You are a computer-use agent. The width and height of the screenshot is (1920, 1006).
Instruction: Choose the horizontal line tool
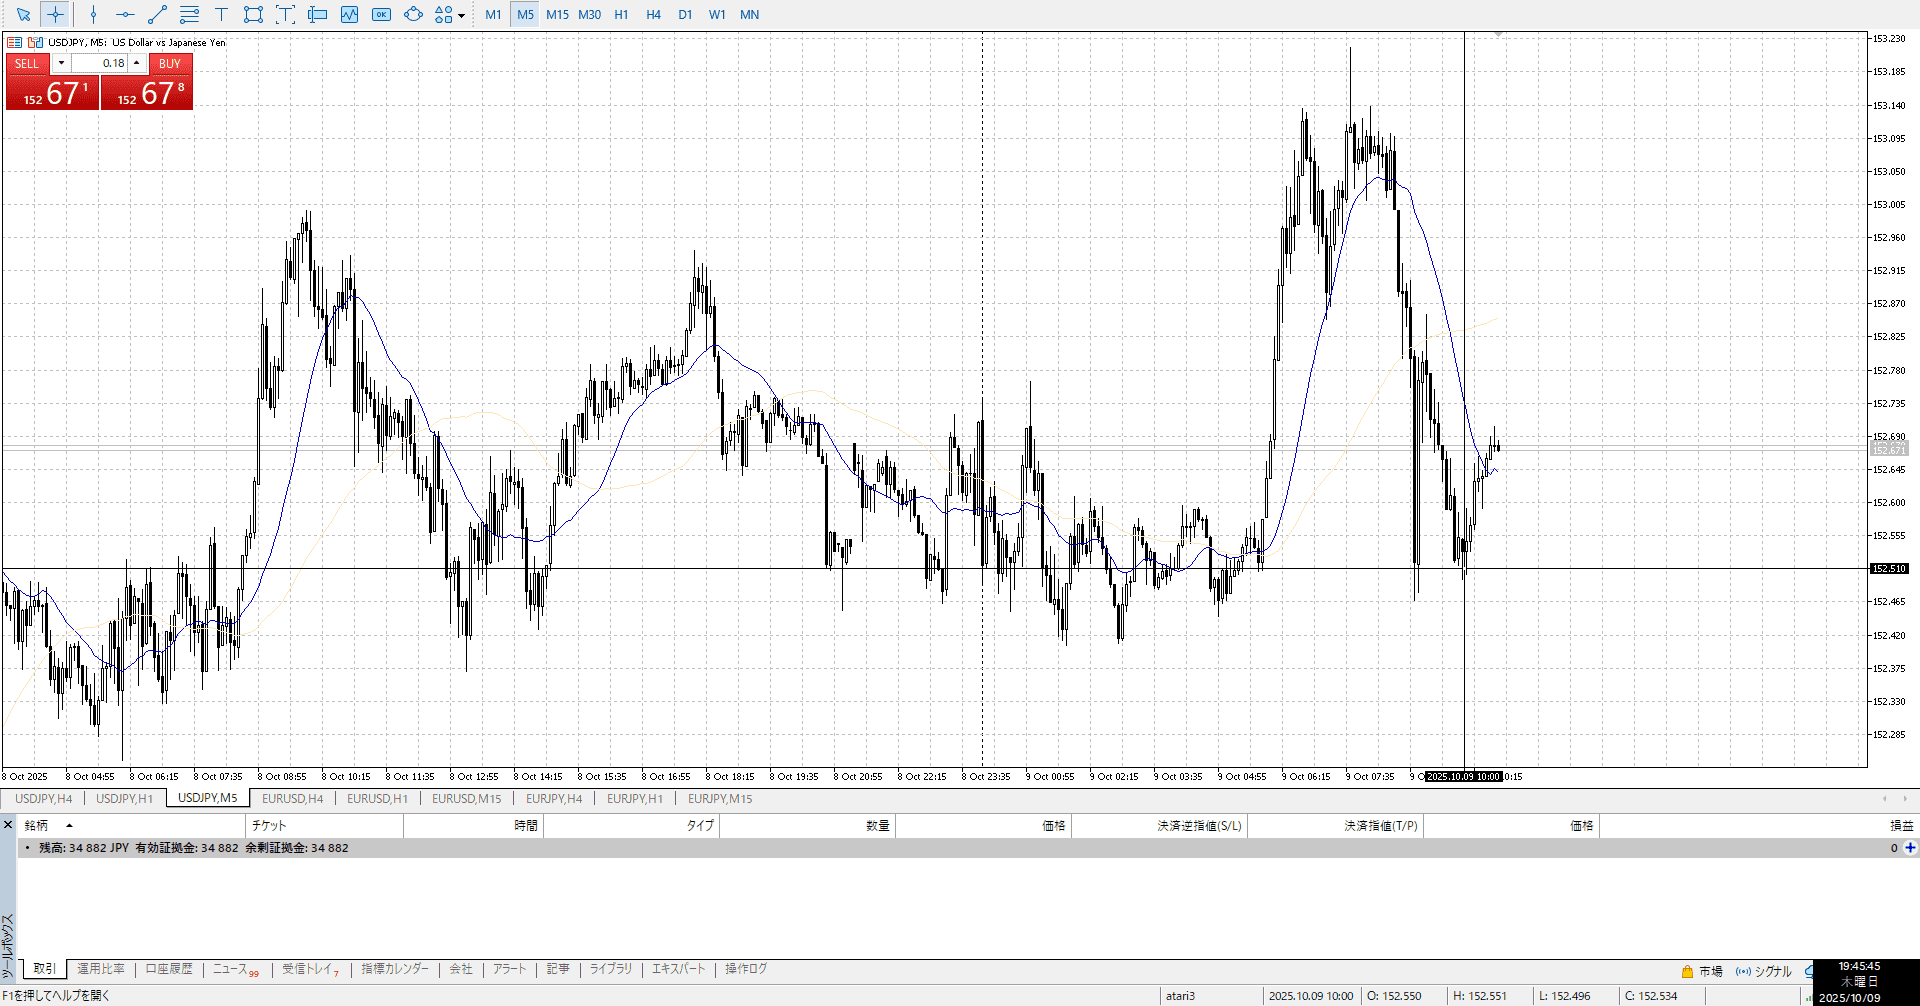point(125,15)
